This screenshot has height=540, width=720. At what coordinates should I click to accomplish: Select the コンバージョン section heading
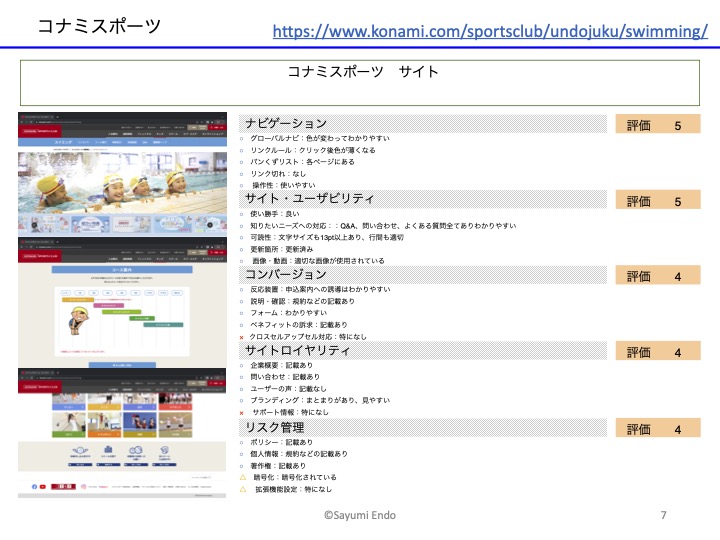coord(286,274)
